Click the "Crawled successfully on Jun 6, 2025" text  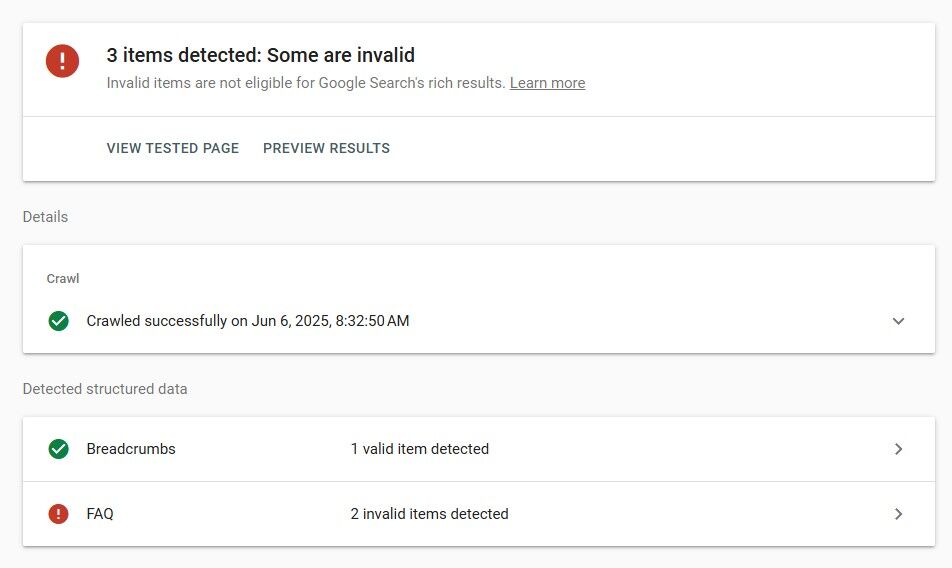pos(247,321)
